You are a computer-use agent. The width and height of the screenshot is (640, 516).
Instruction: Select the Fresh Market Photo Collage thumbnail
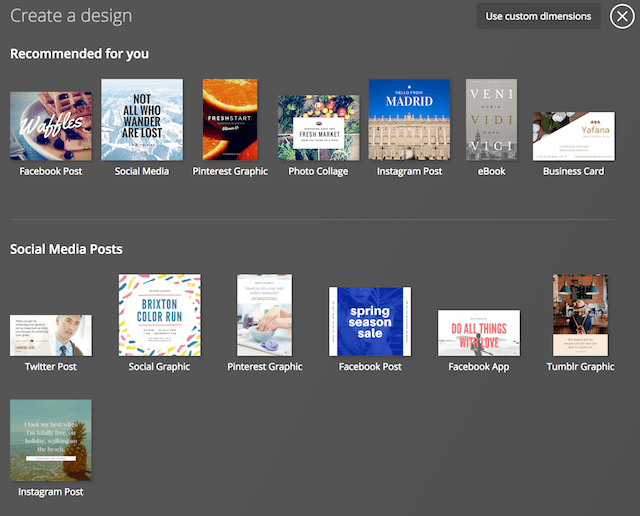[x=318, y=128]
